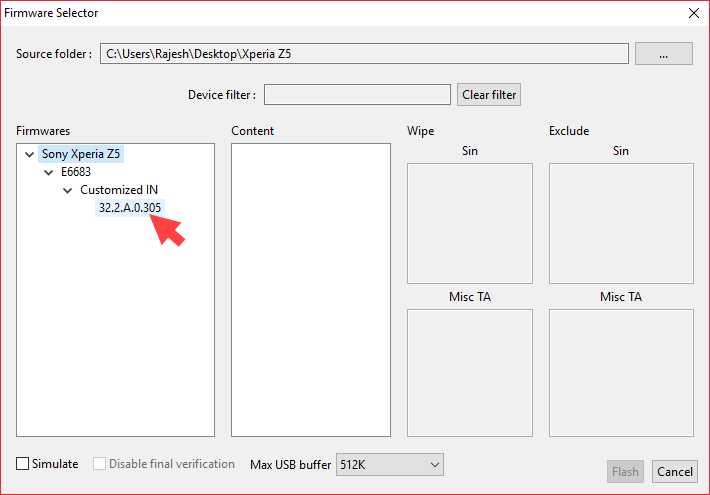This screenshot has height=495, width=710.
Task: Focus the Device filter text box
Action: pos(357,95)
